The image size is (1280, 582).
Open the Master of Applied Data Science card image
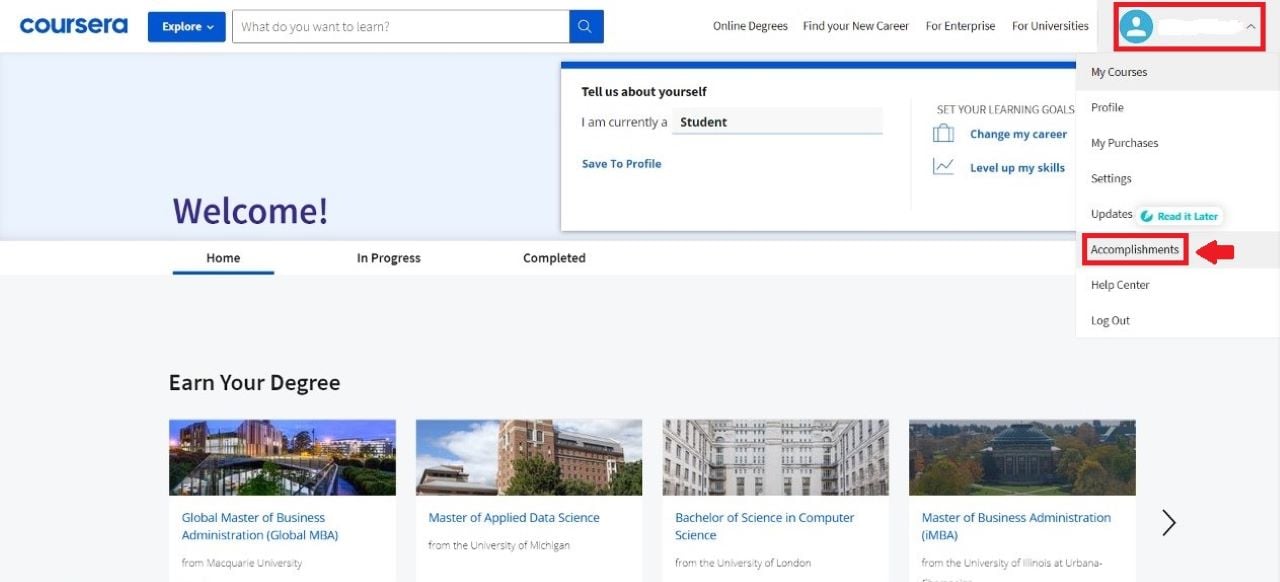coord(528,457)
